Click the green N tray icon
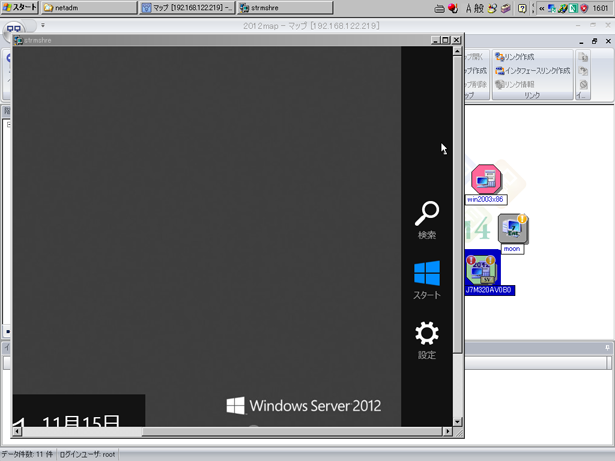The height and width of the screenshot is (461, 615). [573, 8]
